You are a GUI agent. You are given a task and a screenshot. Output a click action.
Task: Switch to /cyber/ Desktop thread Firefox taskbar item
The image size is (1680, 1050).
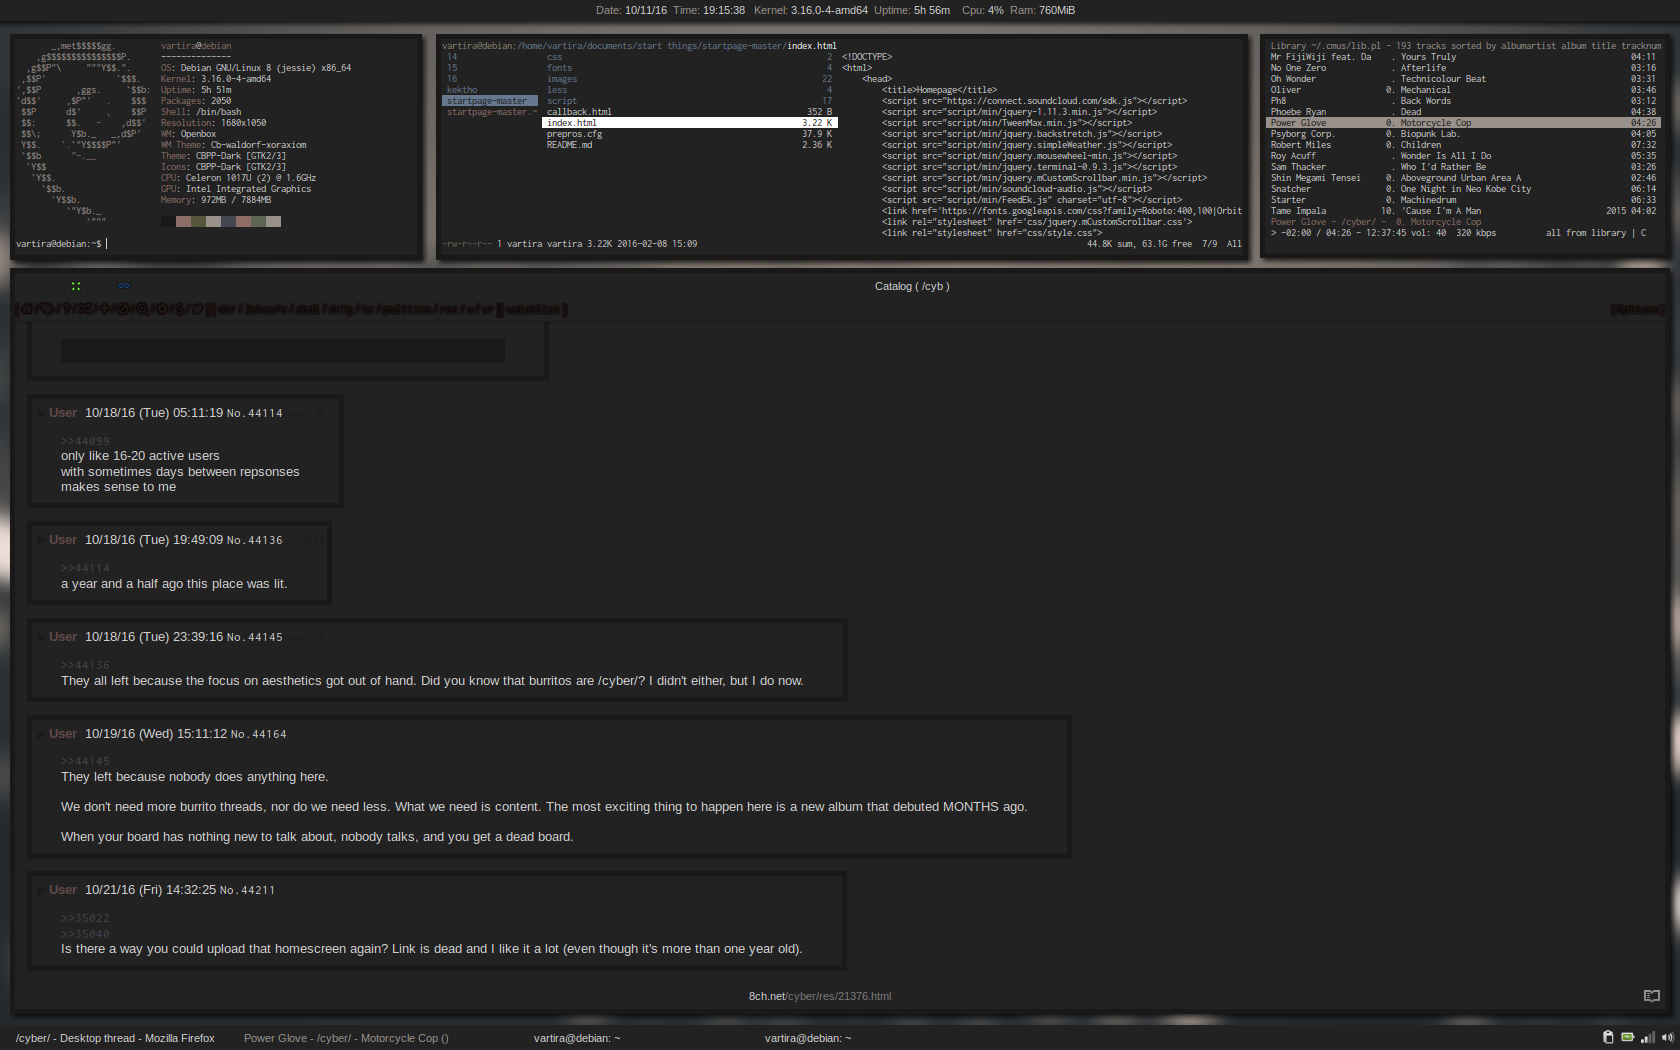point(115,1038)
